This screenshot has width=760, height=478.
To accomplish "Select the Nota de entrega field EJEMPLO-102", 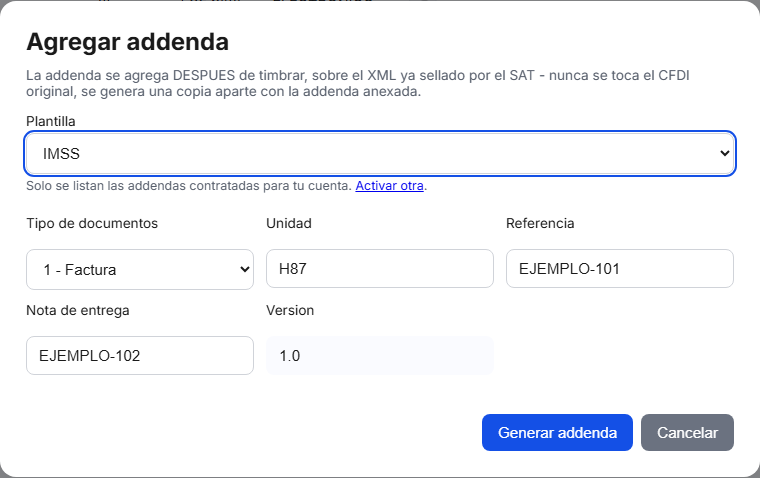I will tap(140, 355).
